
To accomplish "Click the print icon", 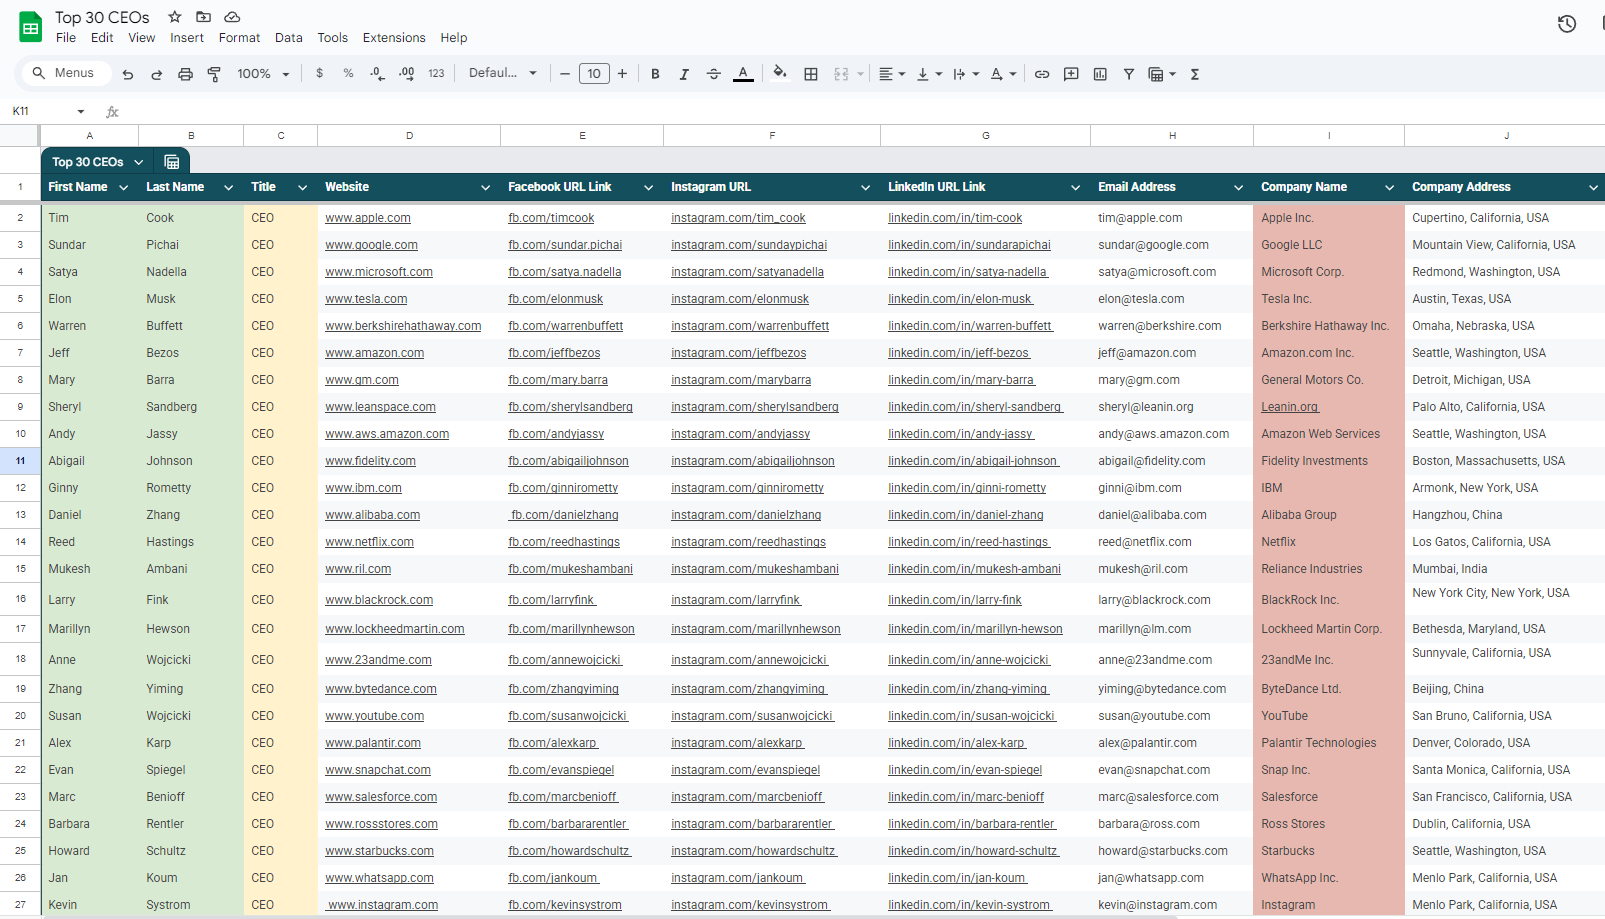I will click(x=185, y=74).
